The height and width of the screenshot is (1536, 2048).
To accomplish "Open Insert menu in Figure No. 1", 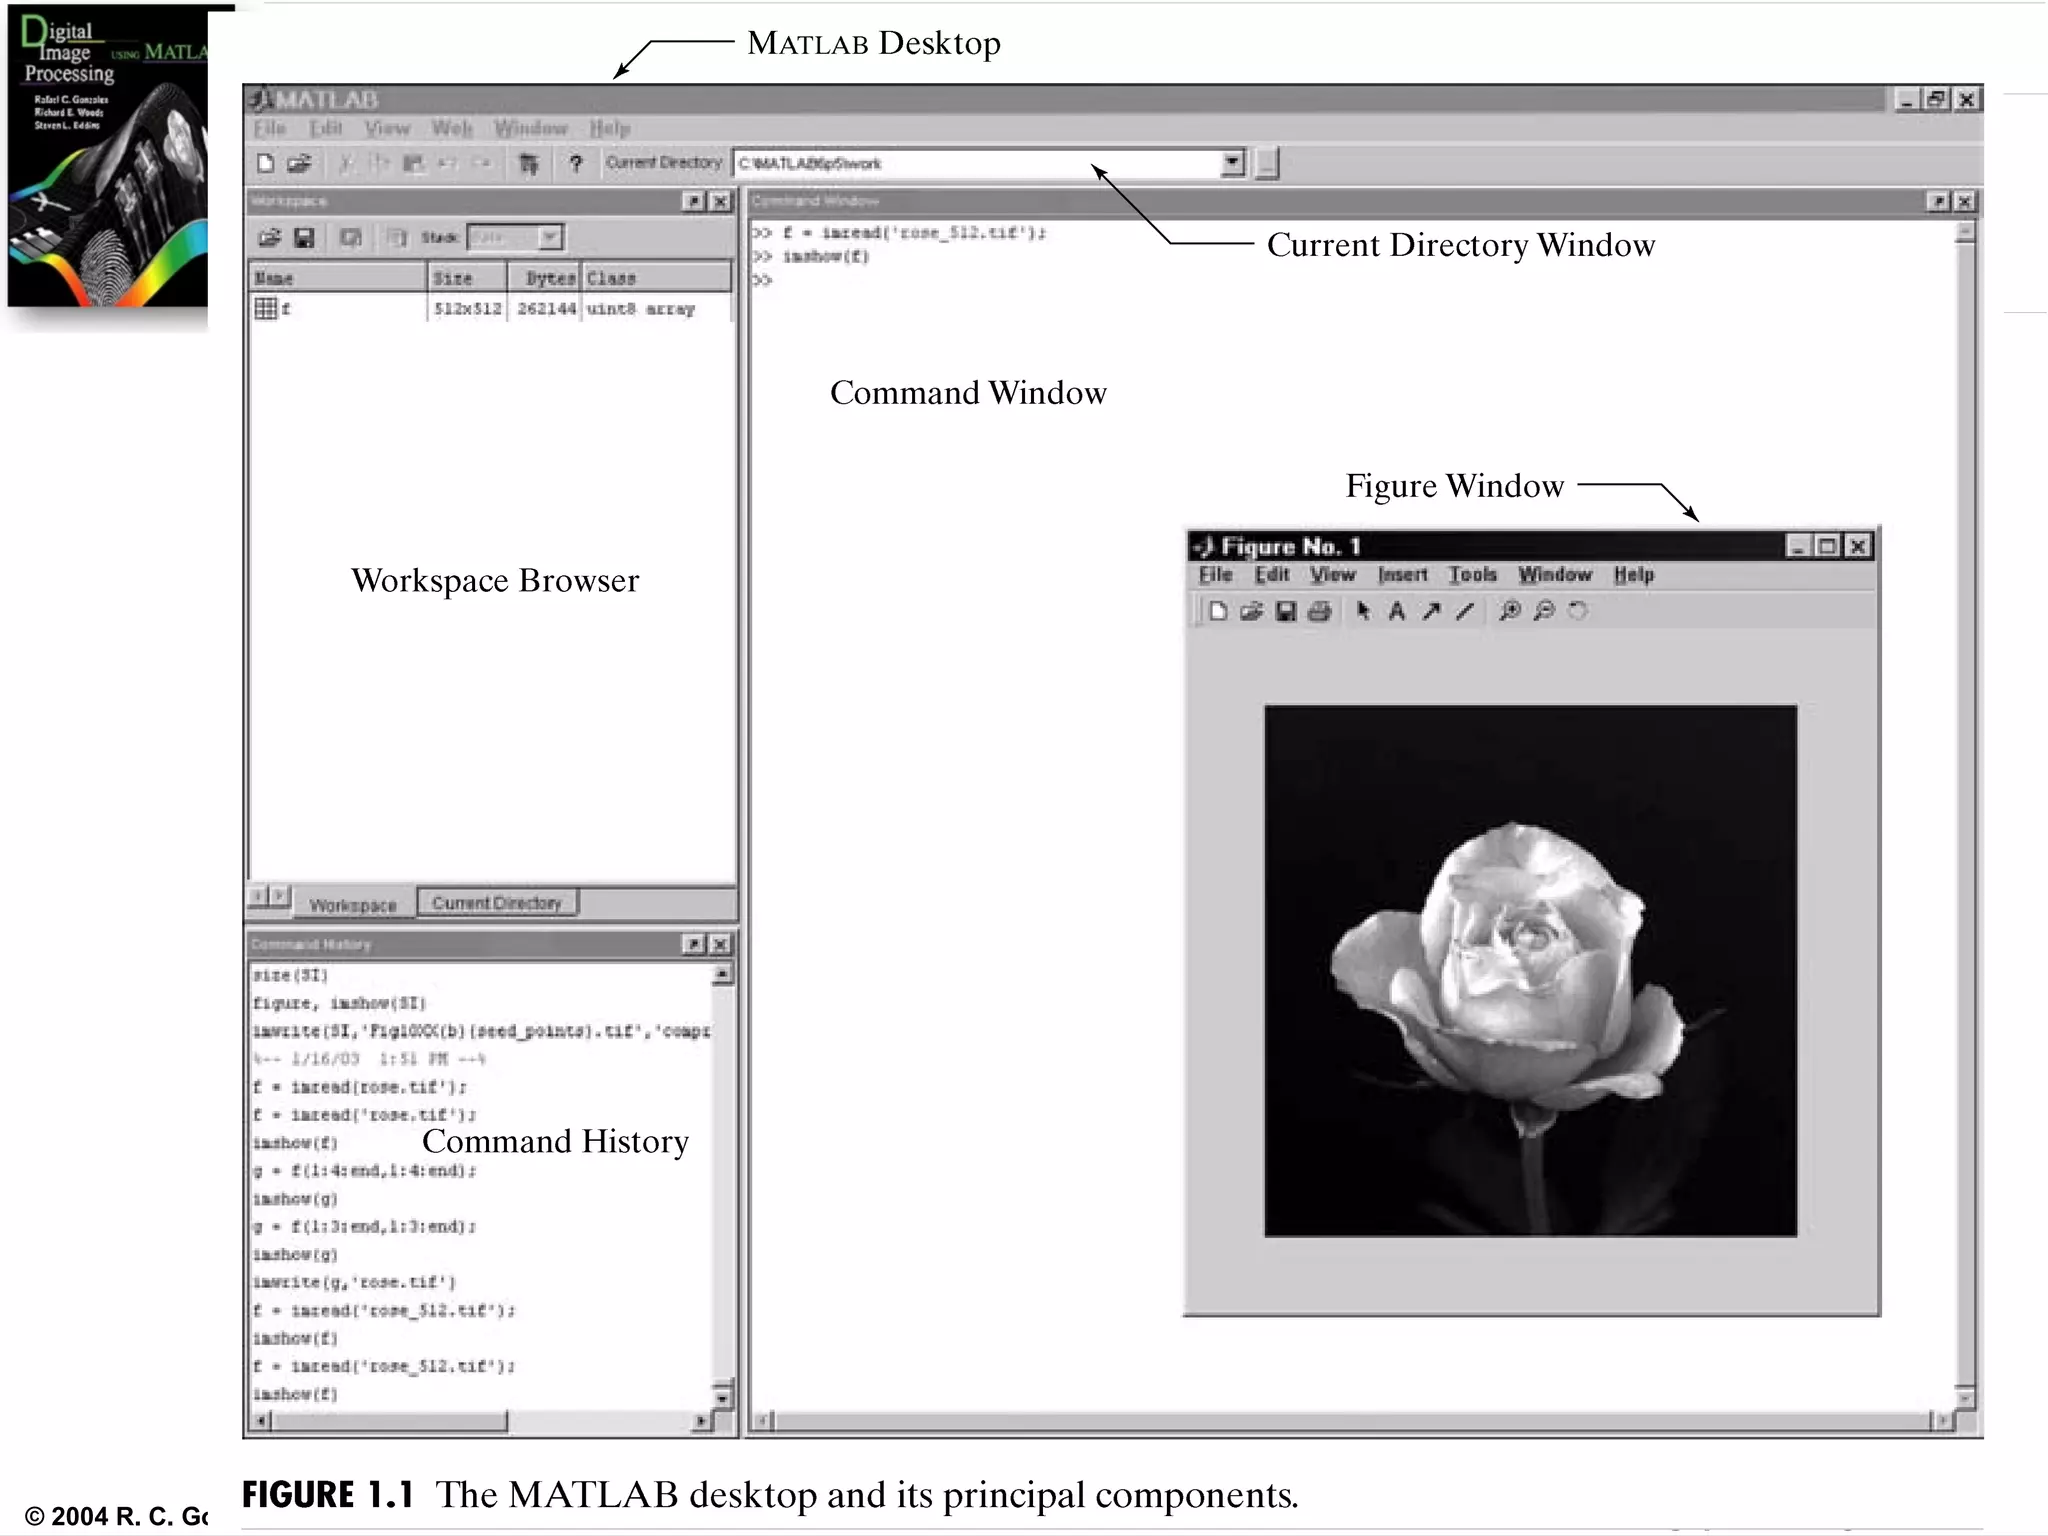I will click(1403, 575).
